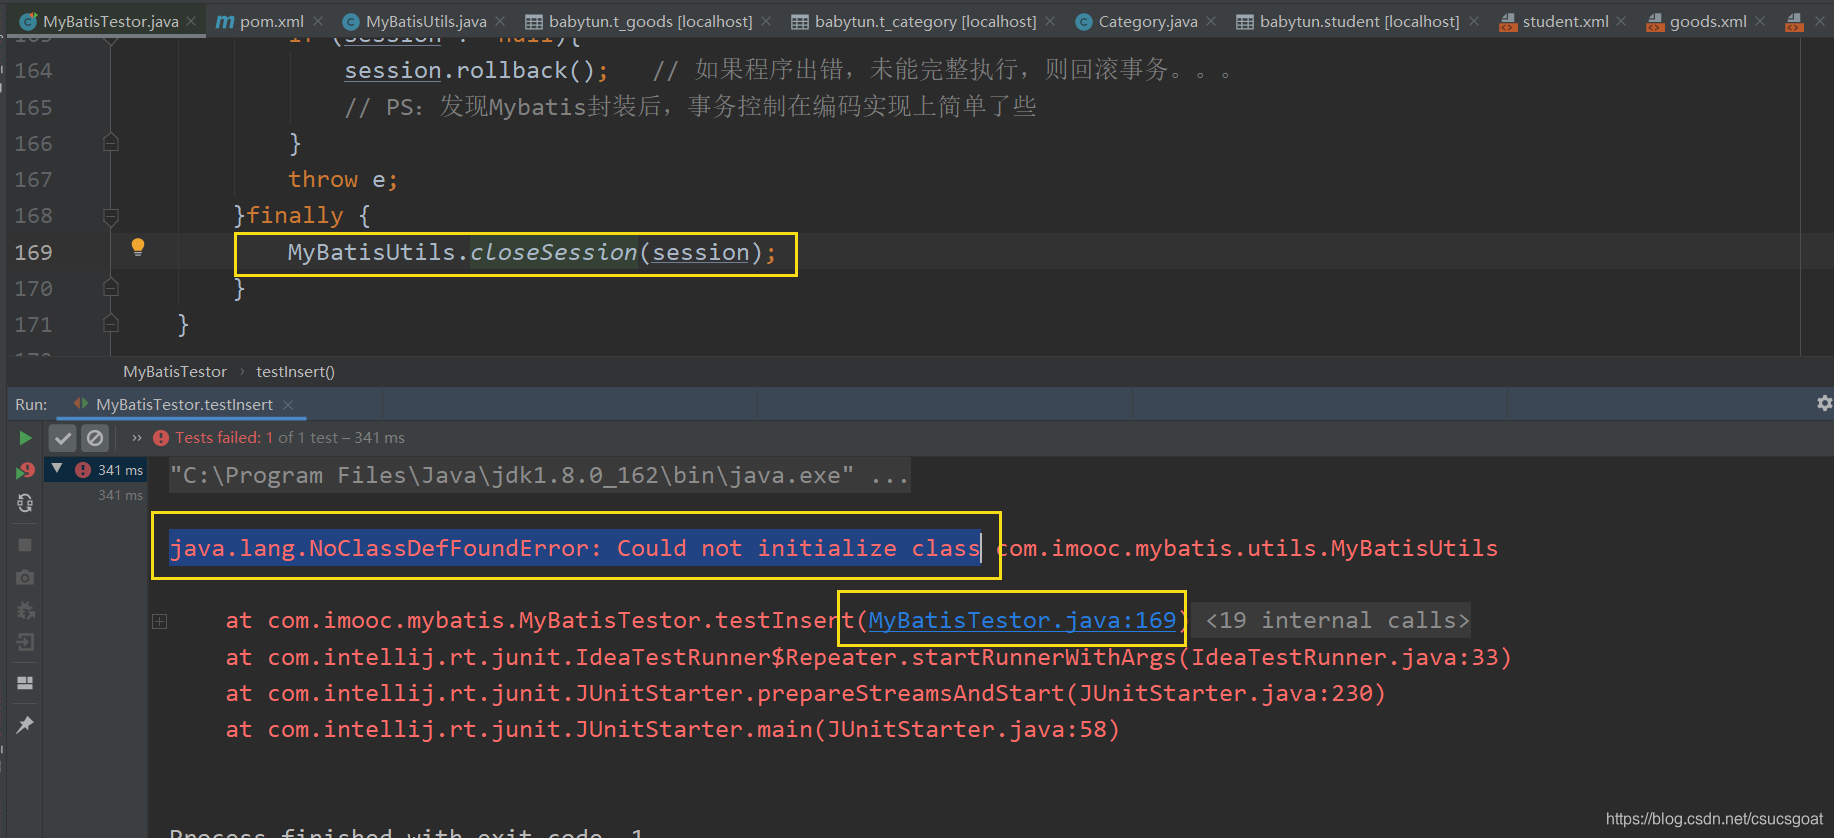1834x838 pixels.
Task: Click the Dump Threads camera icon
Action: tap(25, 577)
